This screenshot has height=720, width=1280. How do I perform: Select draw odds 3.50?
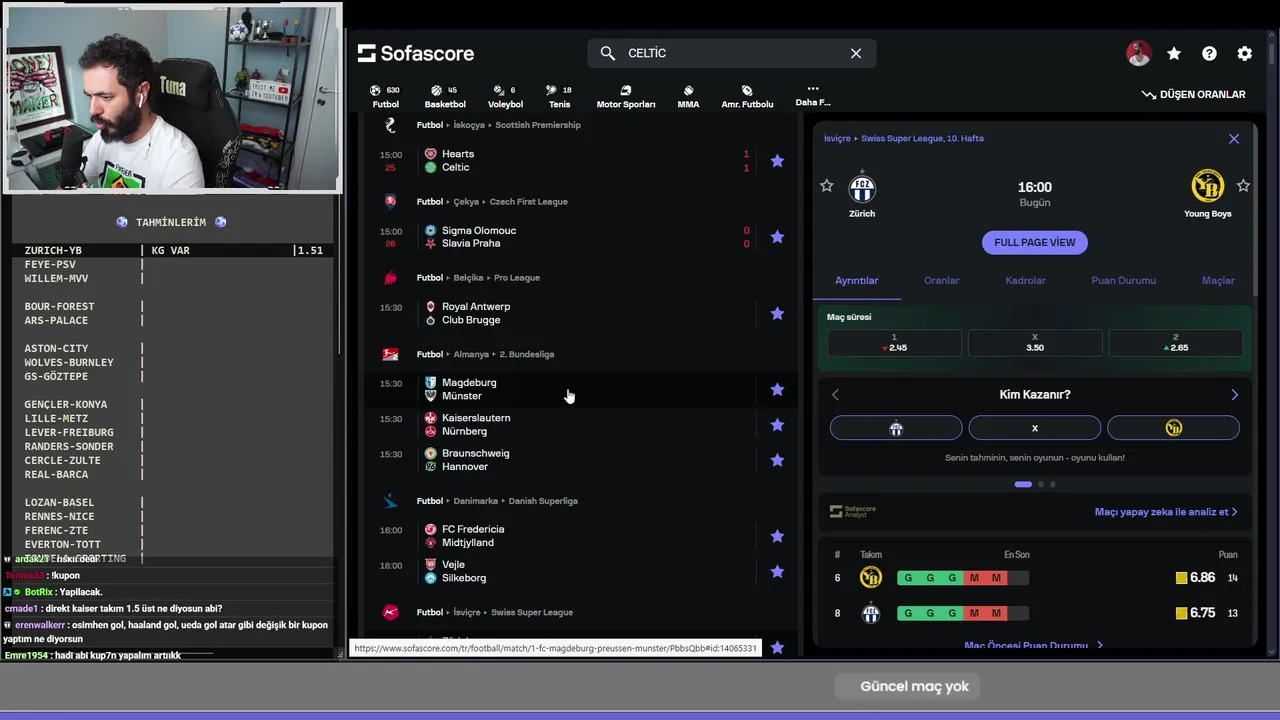[x=1035, y=343]
